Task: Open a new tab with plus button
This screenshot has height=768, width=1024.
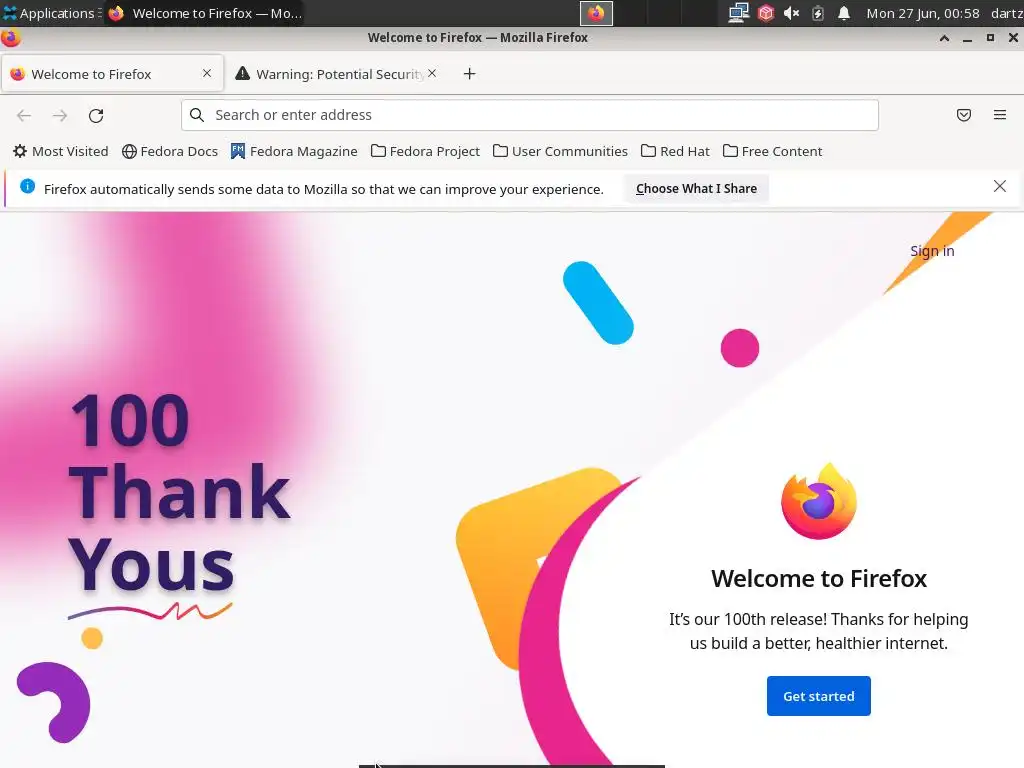Action: click(x=469, y=74)
